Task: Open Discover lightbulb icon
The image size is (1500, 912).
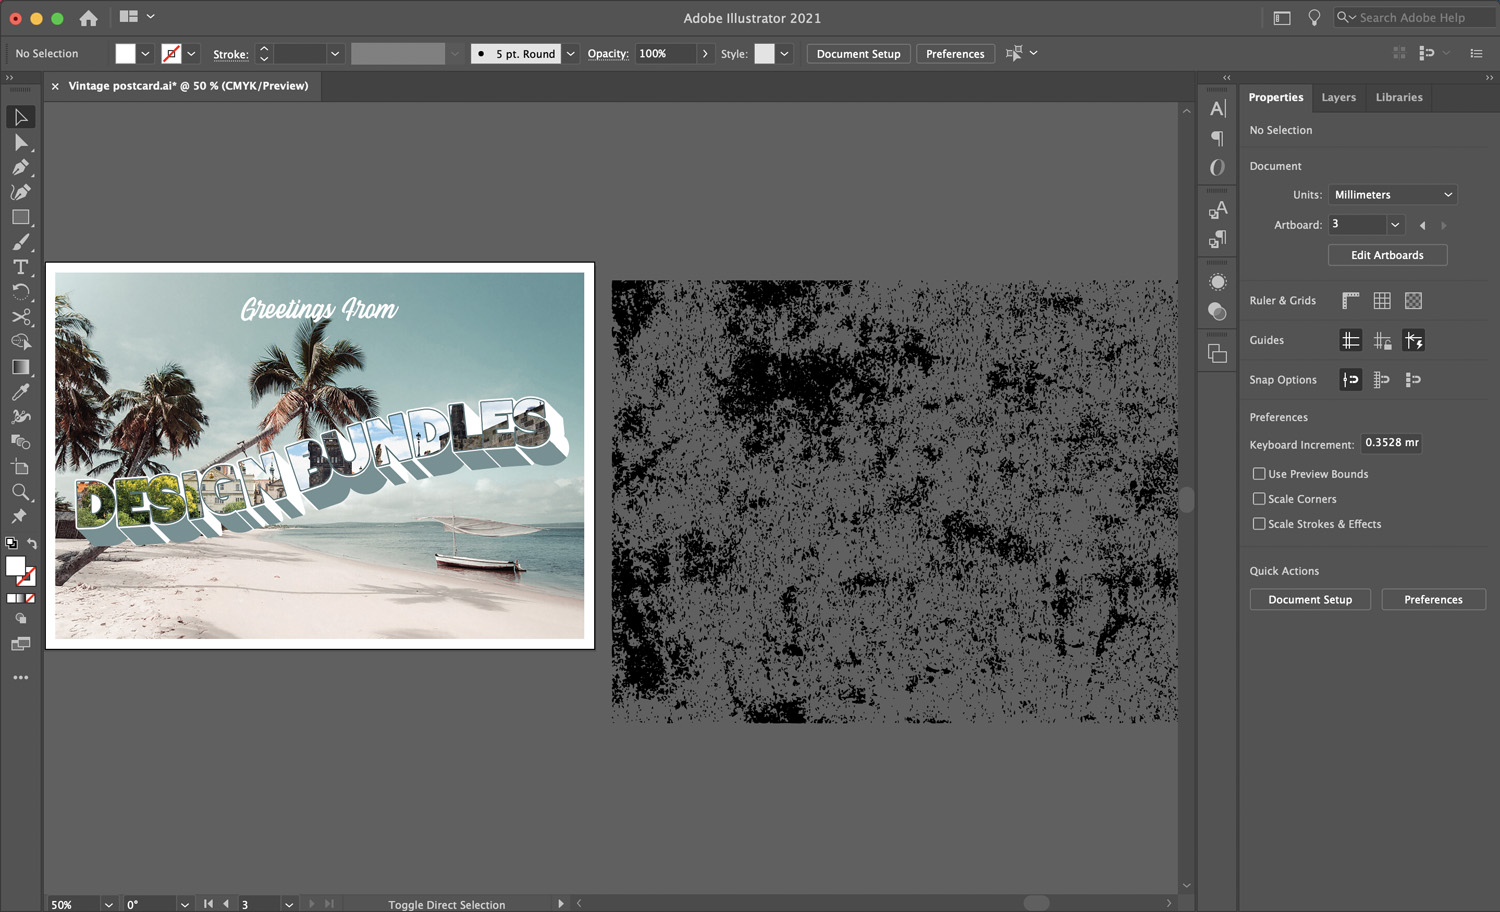Action: coord(1314,18)
